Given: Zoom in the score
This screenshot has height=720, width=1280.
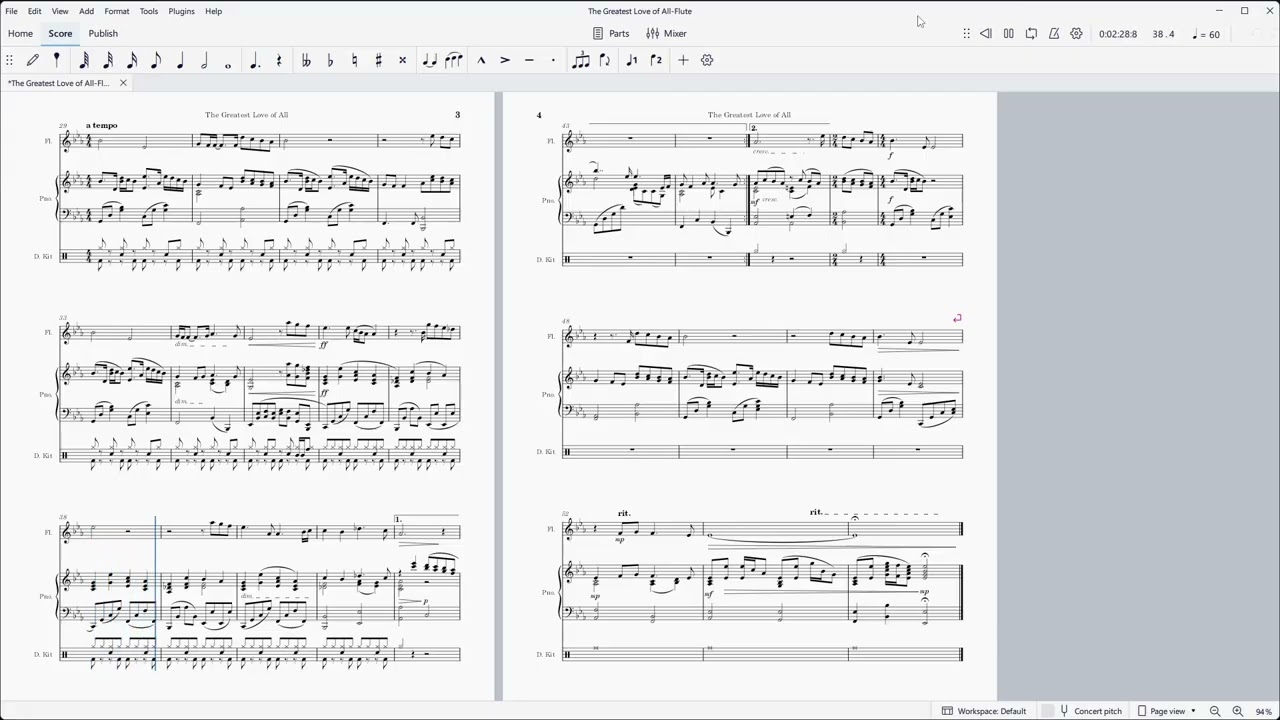Looking at the screenshot, I should click(x=1237, y=711).
